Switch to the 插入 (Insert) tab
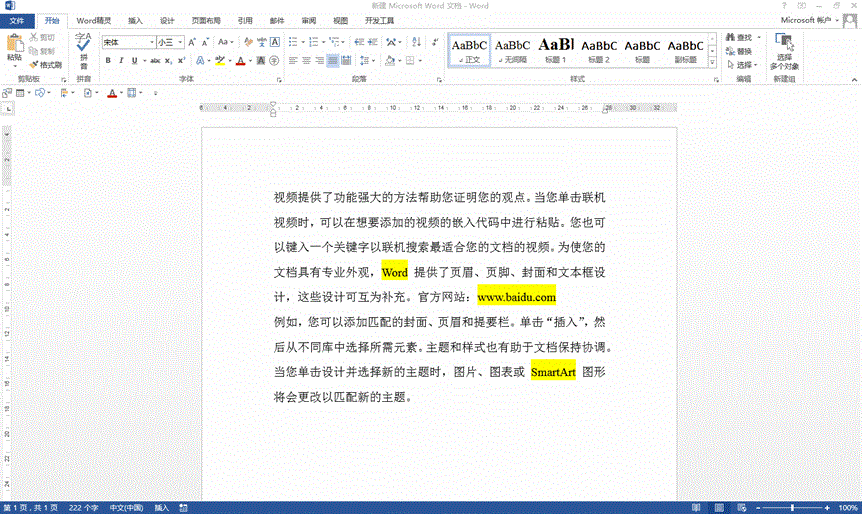 [135, 20]
